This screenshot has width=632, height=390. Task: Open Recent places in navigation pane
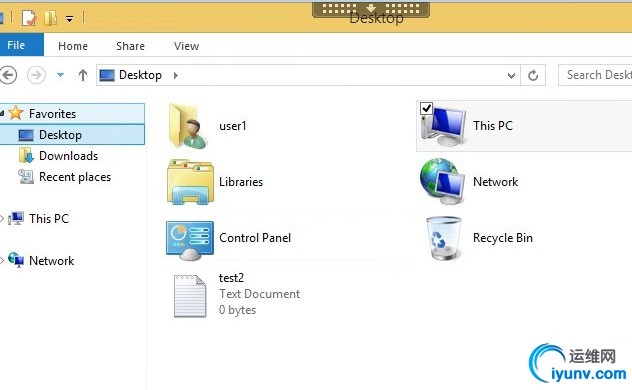75,177
